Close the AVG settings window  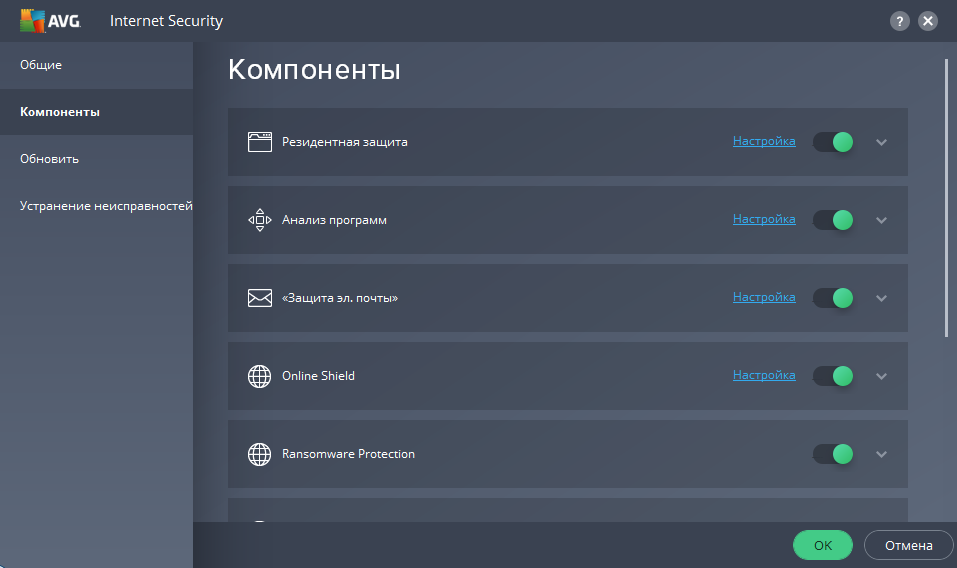point(928,21)
